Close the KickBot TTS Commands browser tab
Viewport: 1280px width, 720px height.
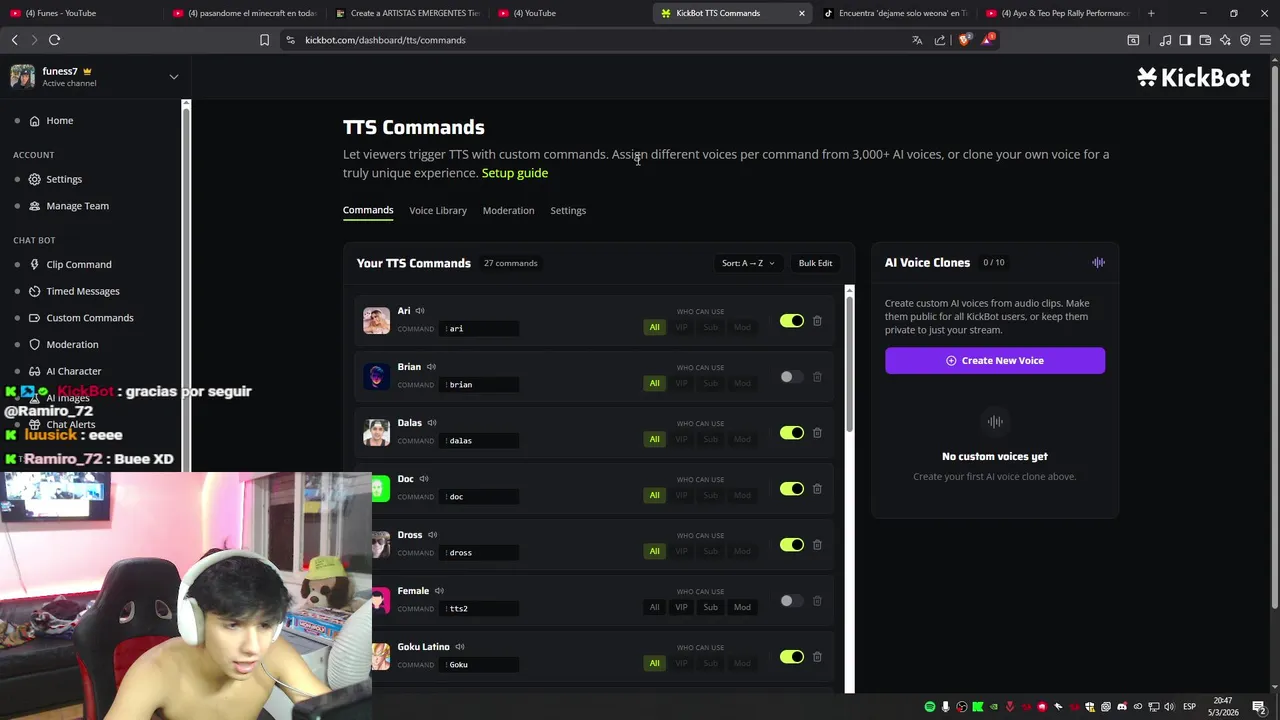(801, 13)
